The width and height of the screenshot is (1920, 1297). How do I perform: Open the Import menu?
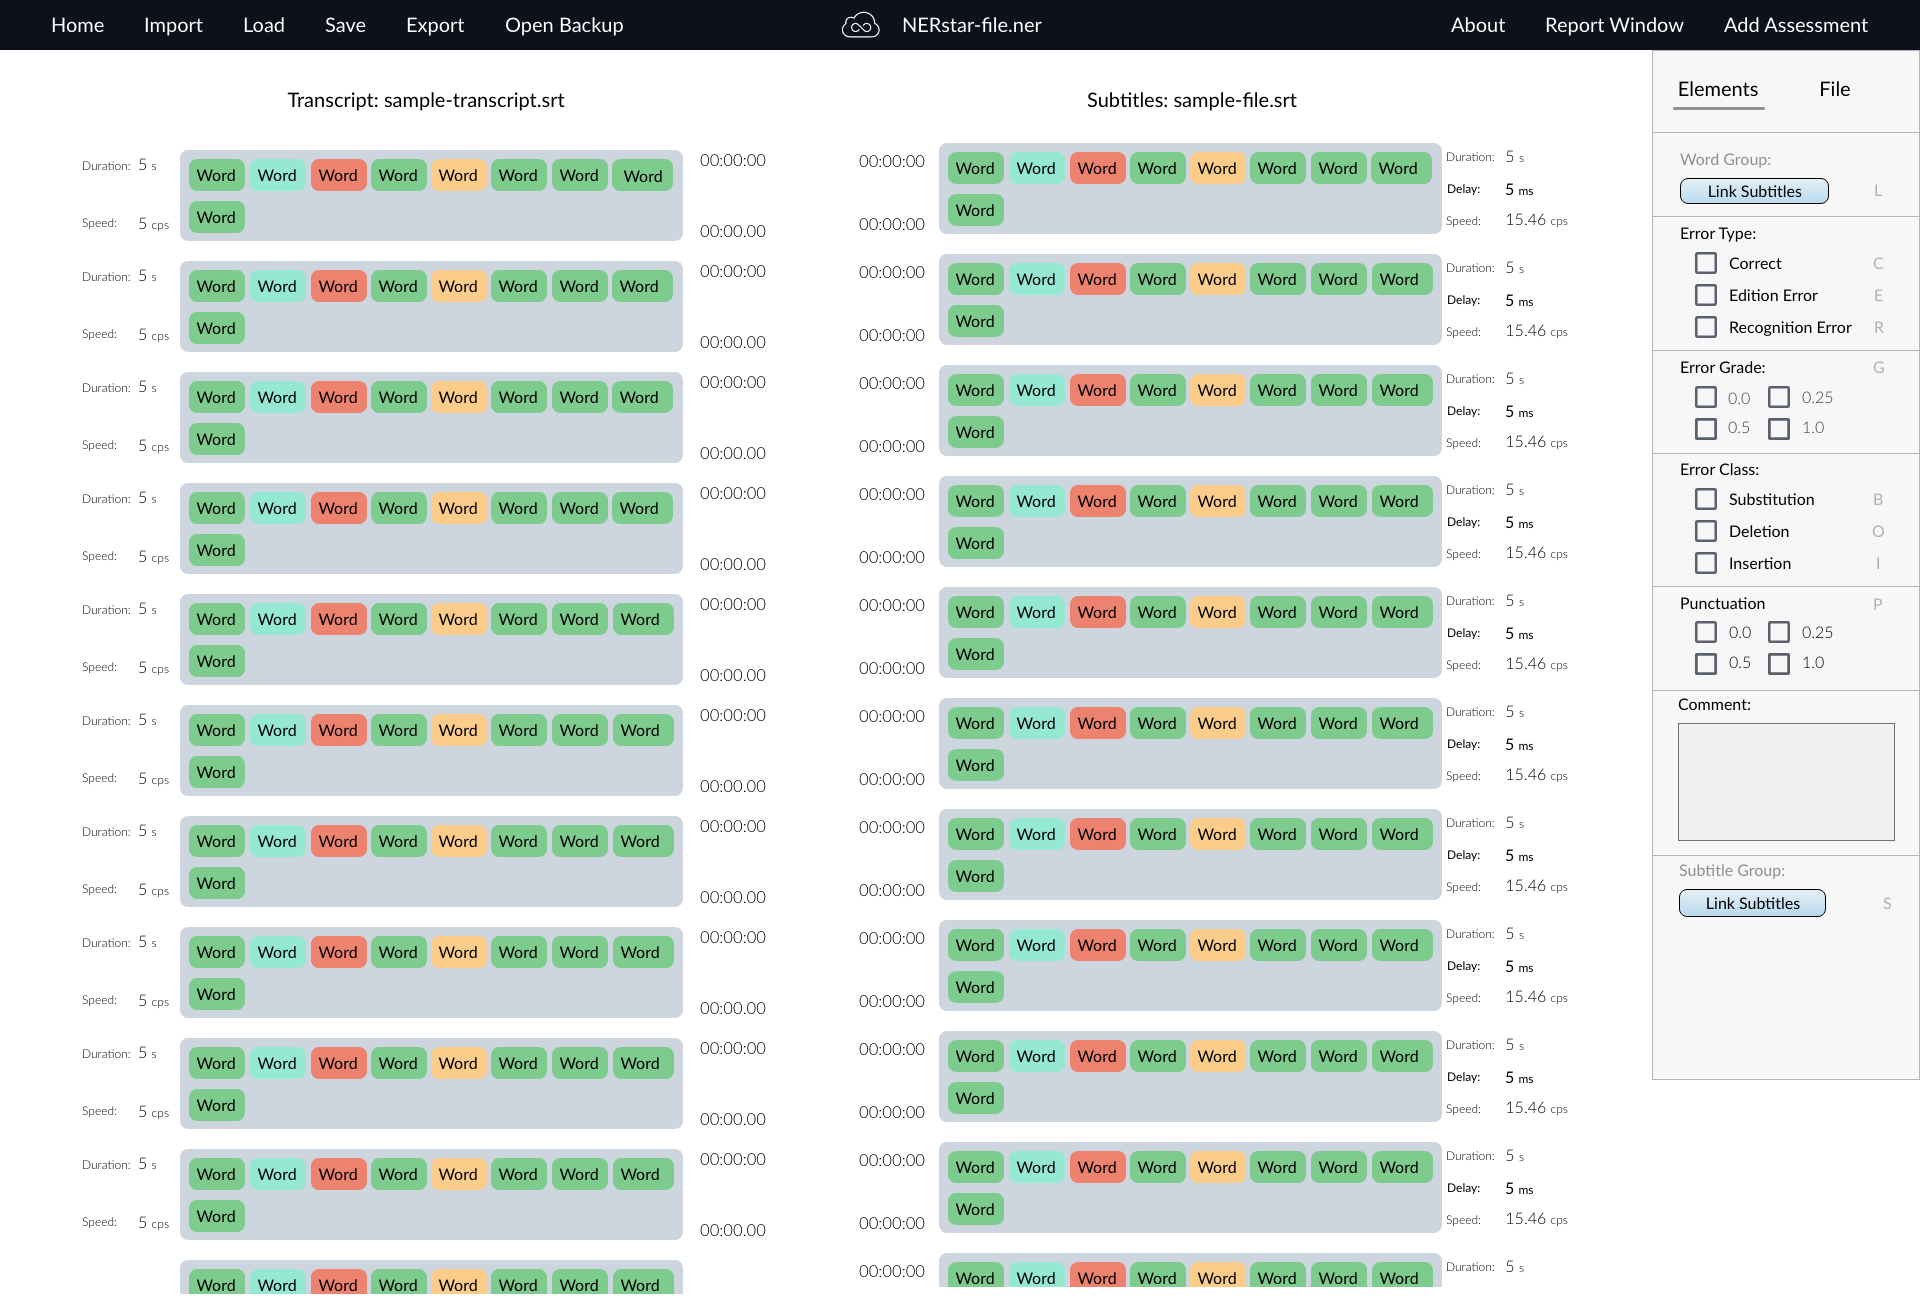point(173,25)
